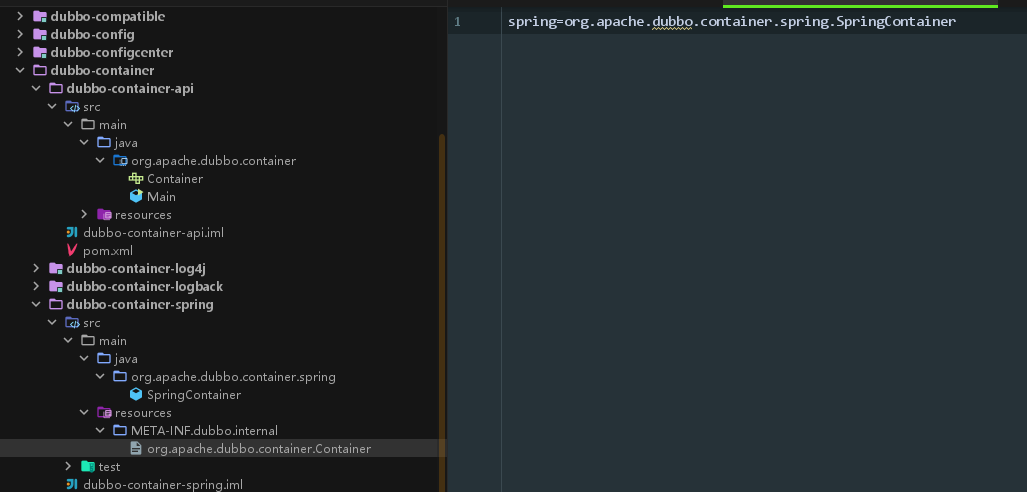Viewport: 1027px width, 492px height.
Task: Click the SpringContainer class icon
Action: (136, 395)
